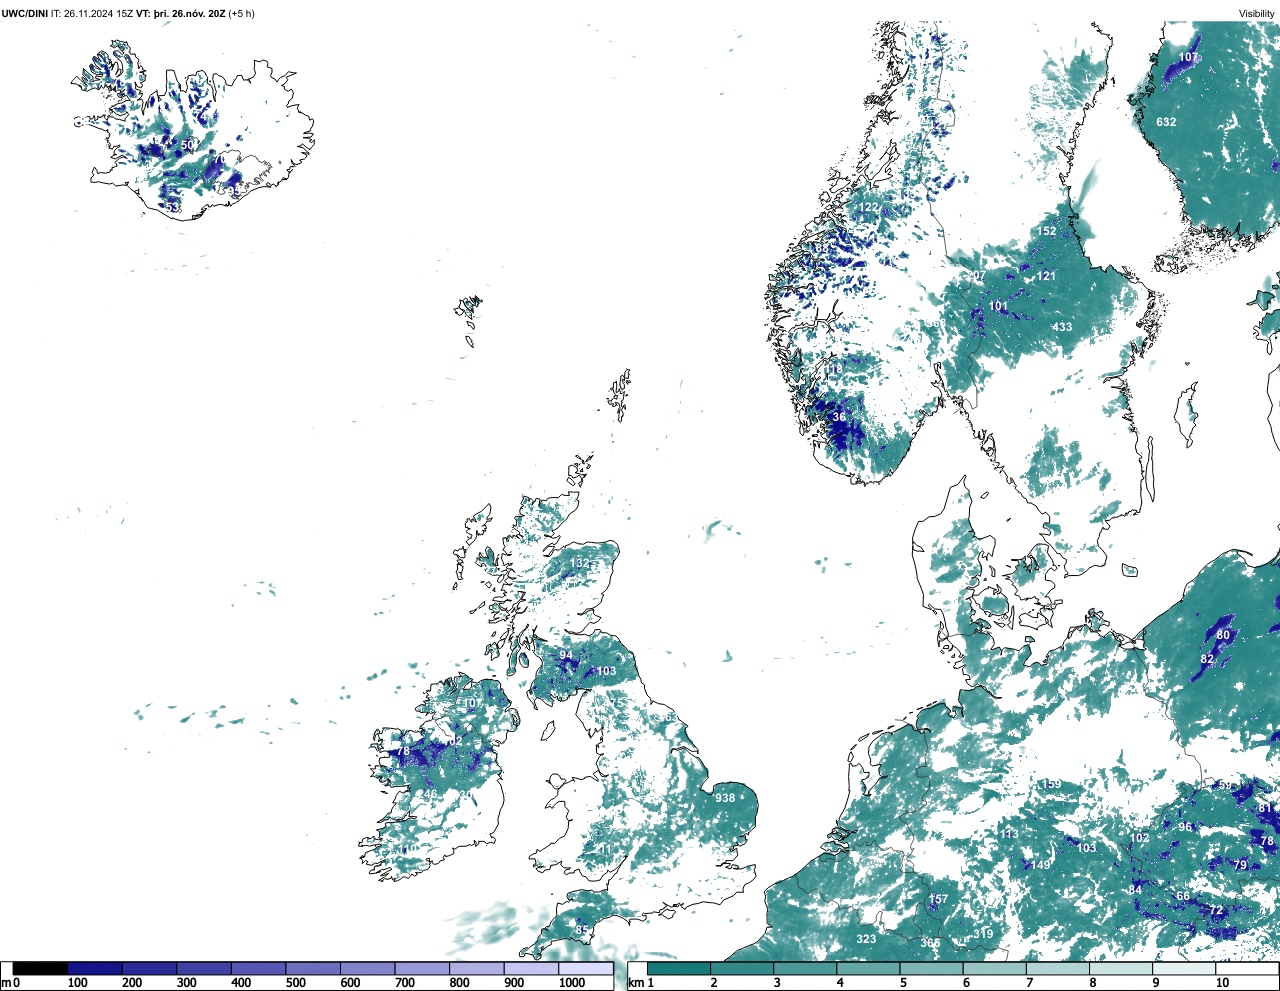Click the '323' value over northern France
The image size is (1280, 991).
(x=866, y=939)
